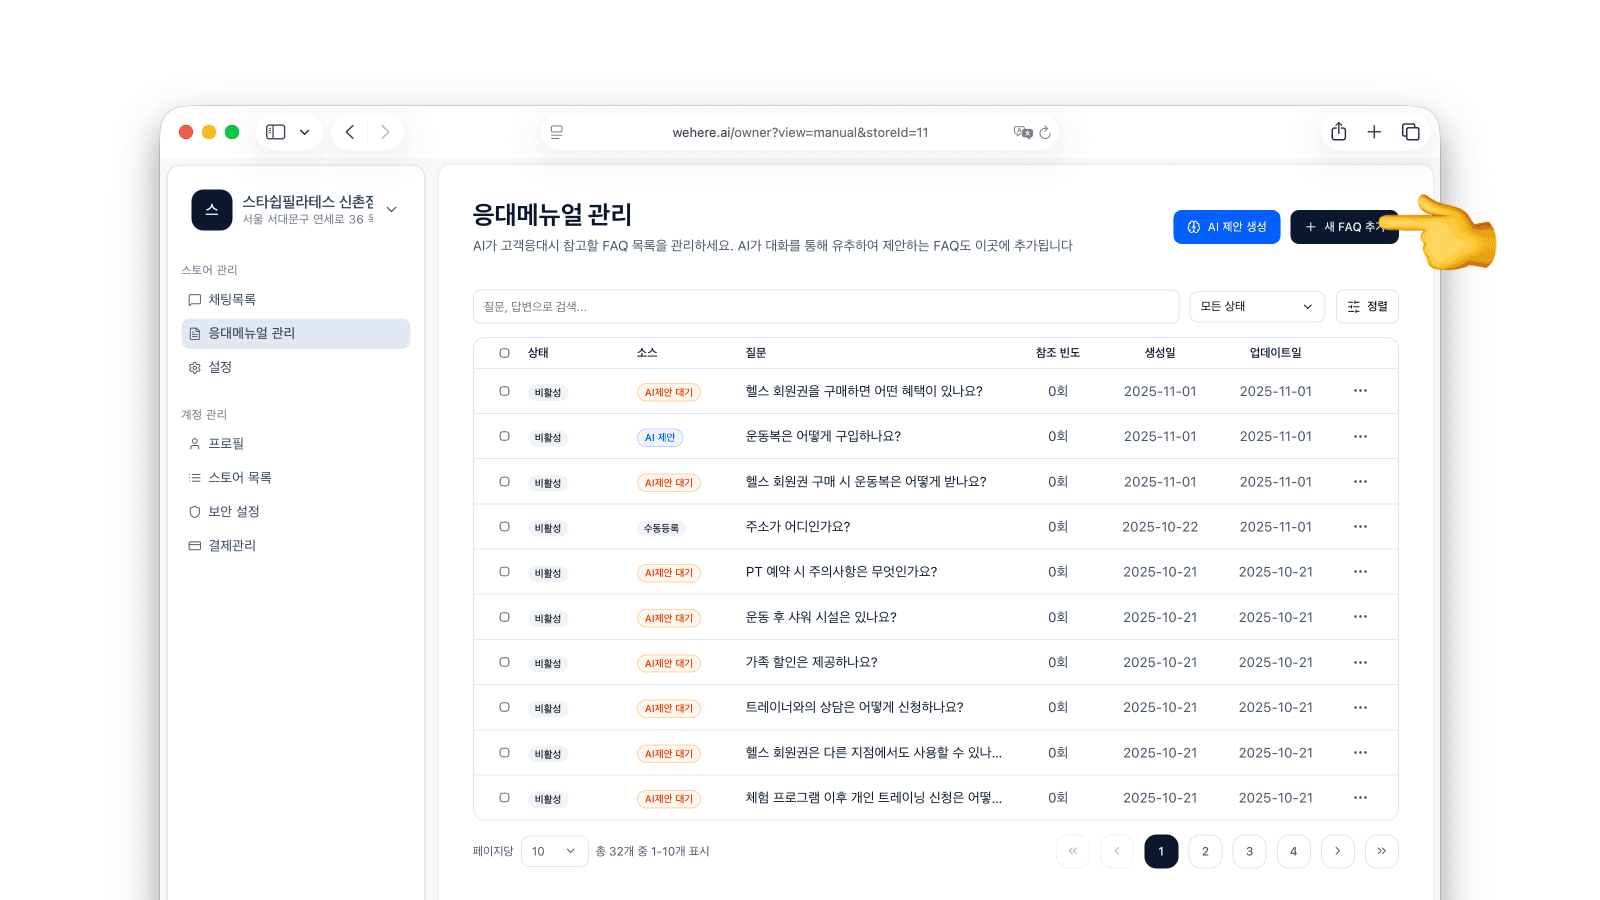Open the 채팅목록 chat icon in sidebar
1600x900 pixels.
point(193,299)
